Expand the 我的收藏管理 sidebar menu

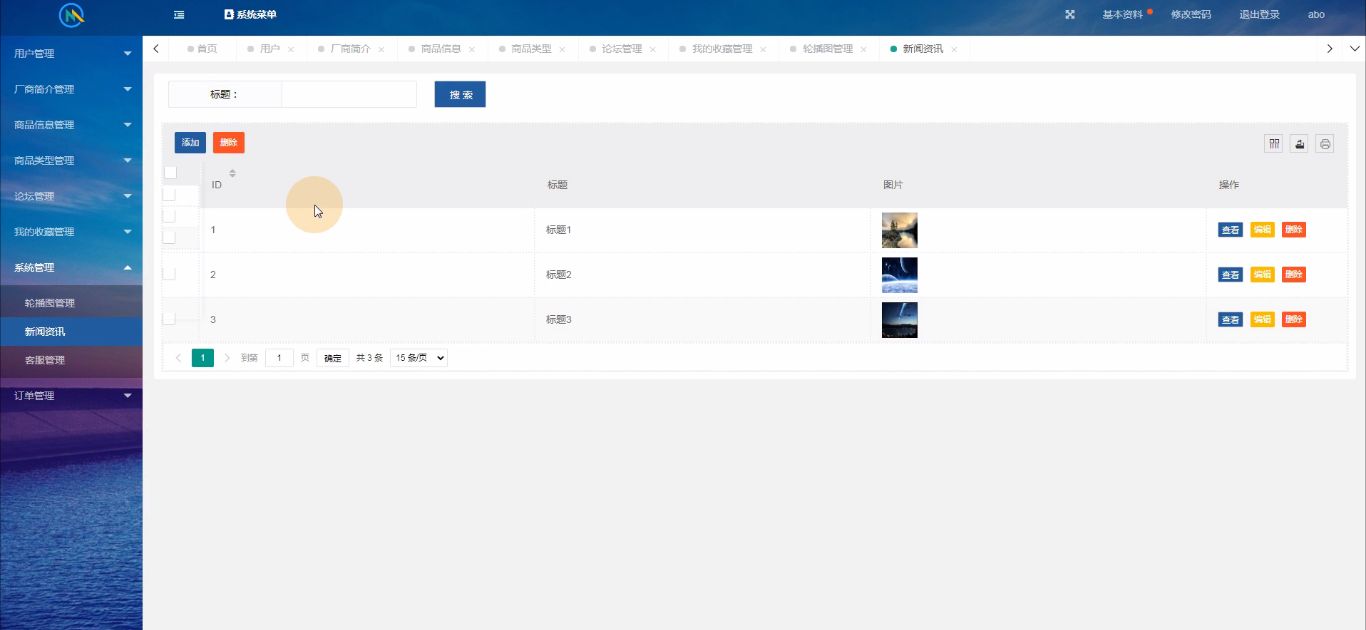[x=71, y=232]
